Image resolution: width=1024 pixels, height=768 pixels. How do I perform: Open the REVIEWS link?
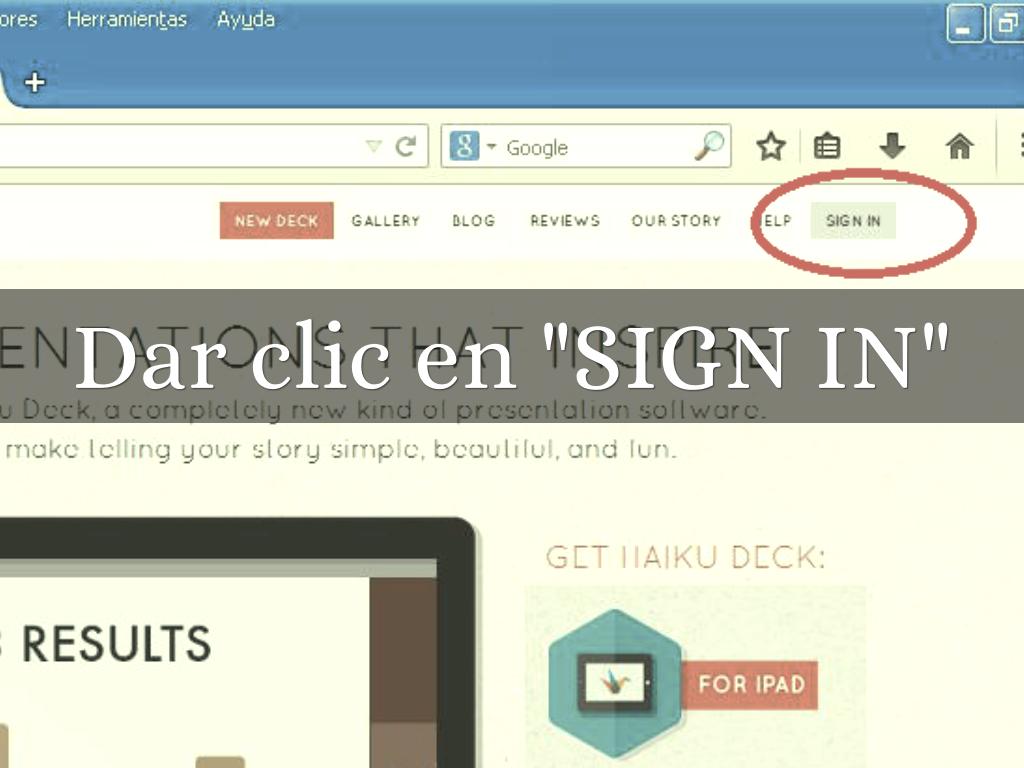[565, 221]
